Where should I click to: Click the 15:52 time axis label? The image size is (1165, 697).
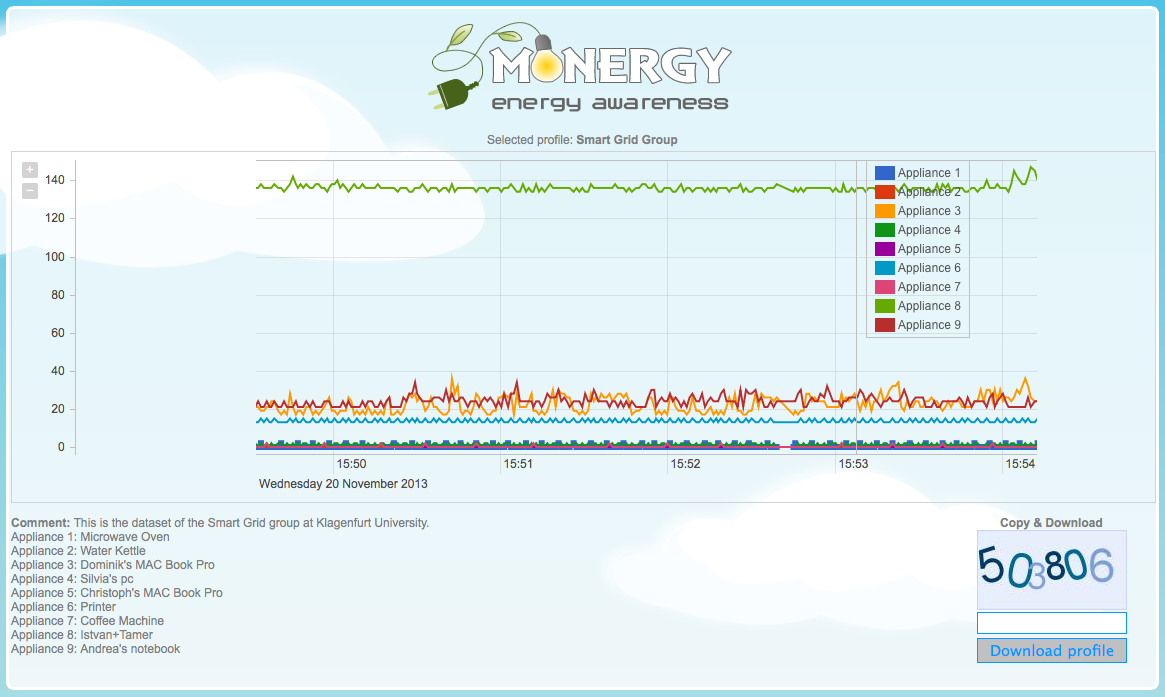tap(685, 464)
